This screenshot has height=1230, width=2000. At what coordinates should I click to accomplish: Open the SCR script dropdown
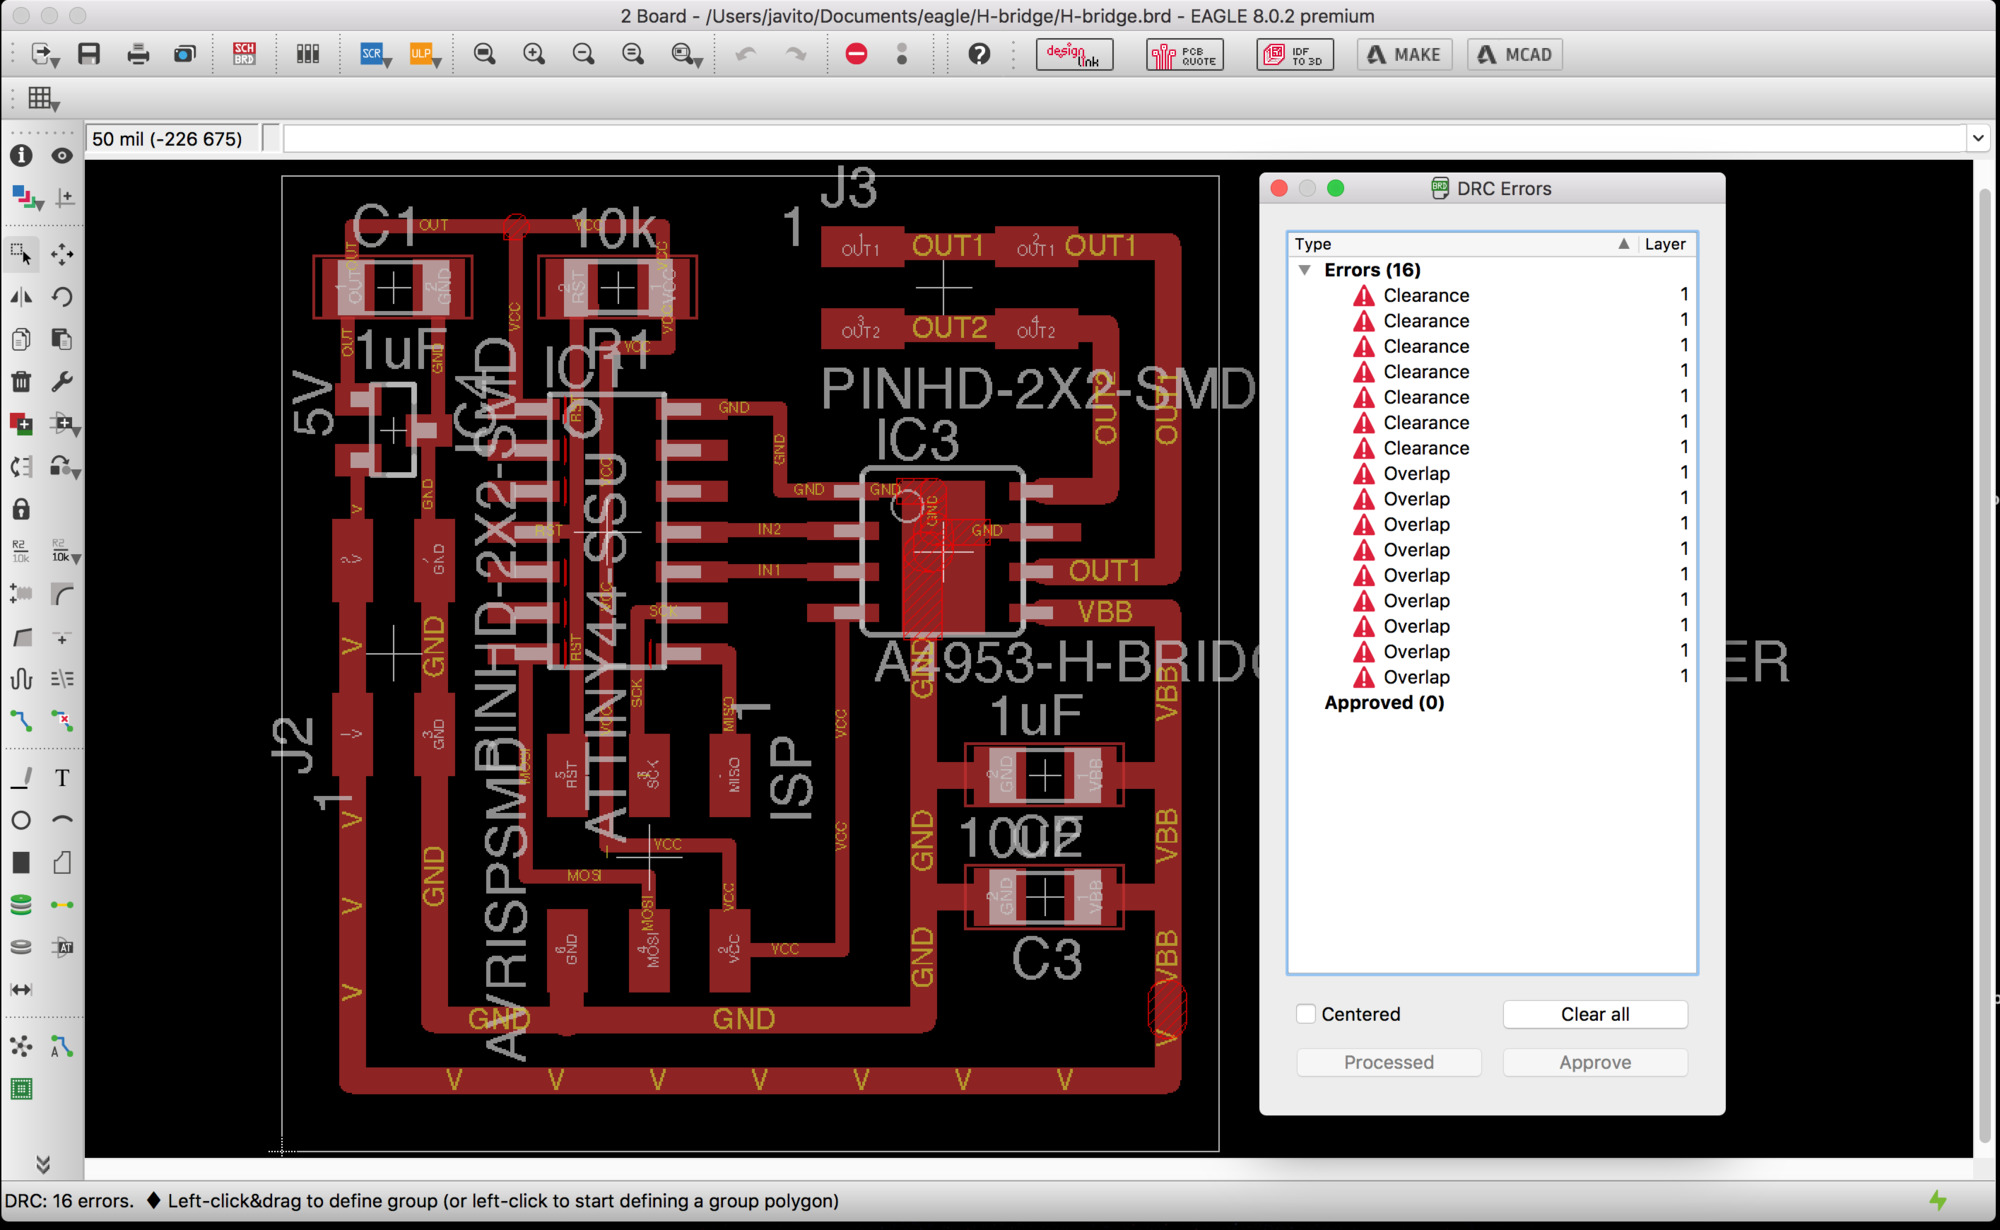click(375, 54)
